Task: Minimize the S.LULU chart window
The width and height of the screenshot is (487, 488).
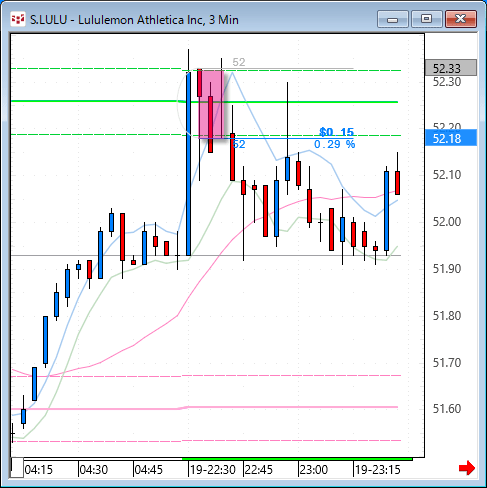Action: [393, 19]
